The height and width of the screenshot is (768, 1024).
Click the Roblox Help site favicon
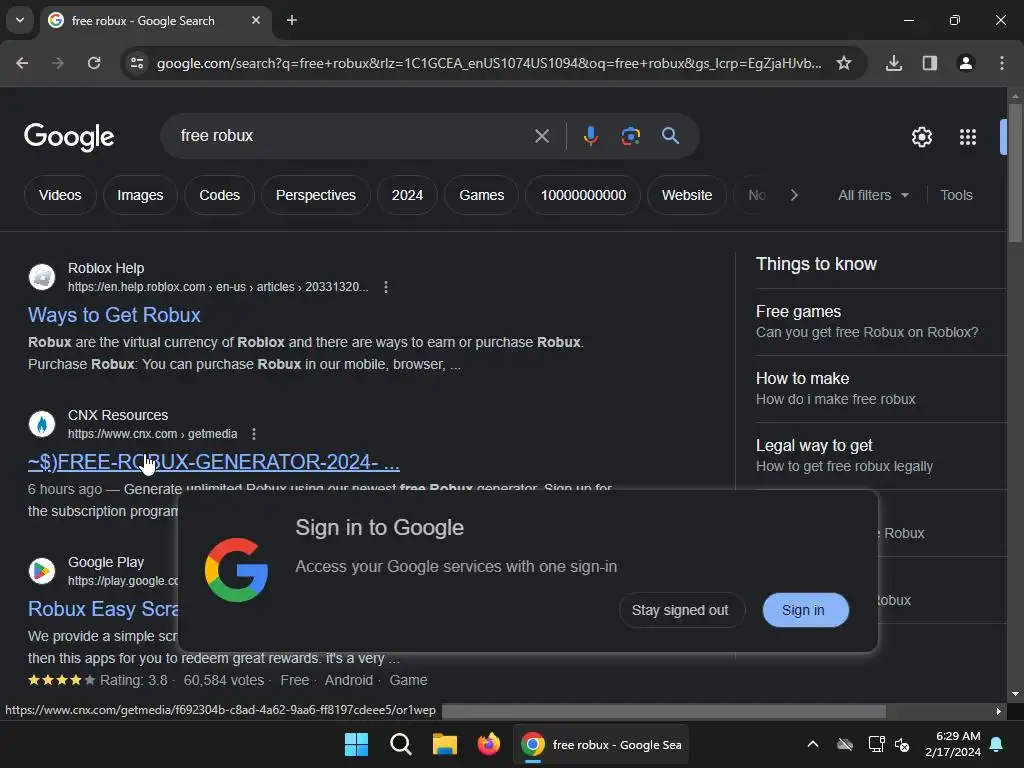[42, 277]
